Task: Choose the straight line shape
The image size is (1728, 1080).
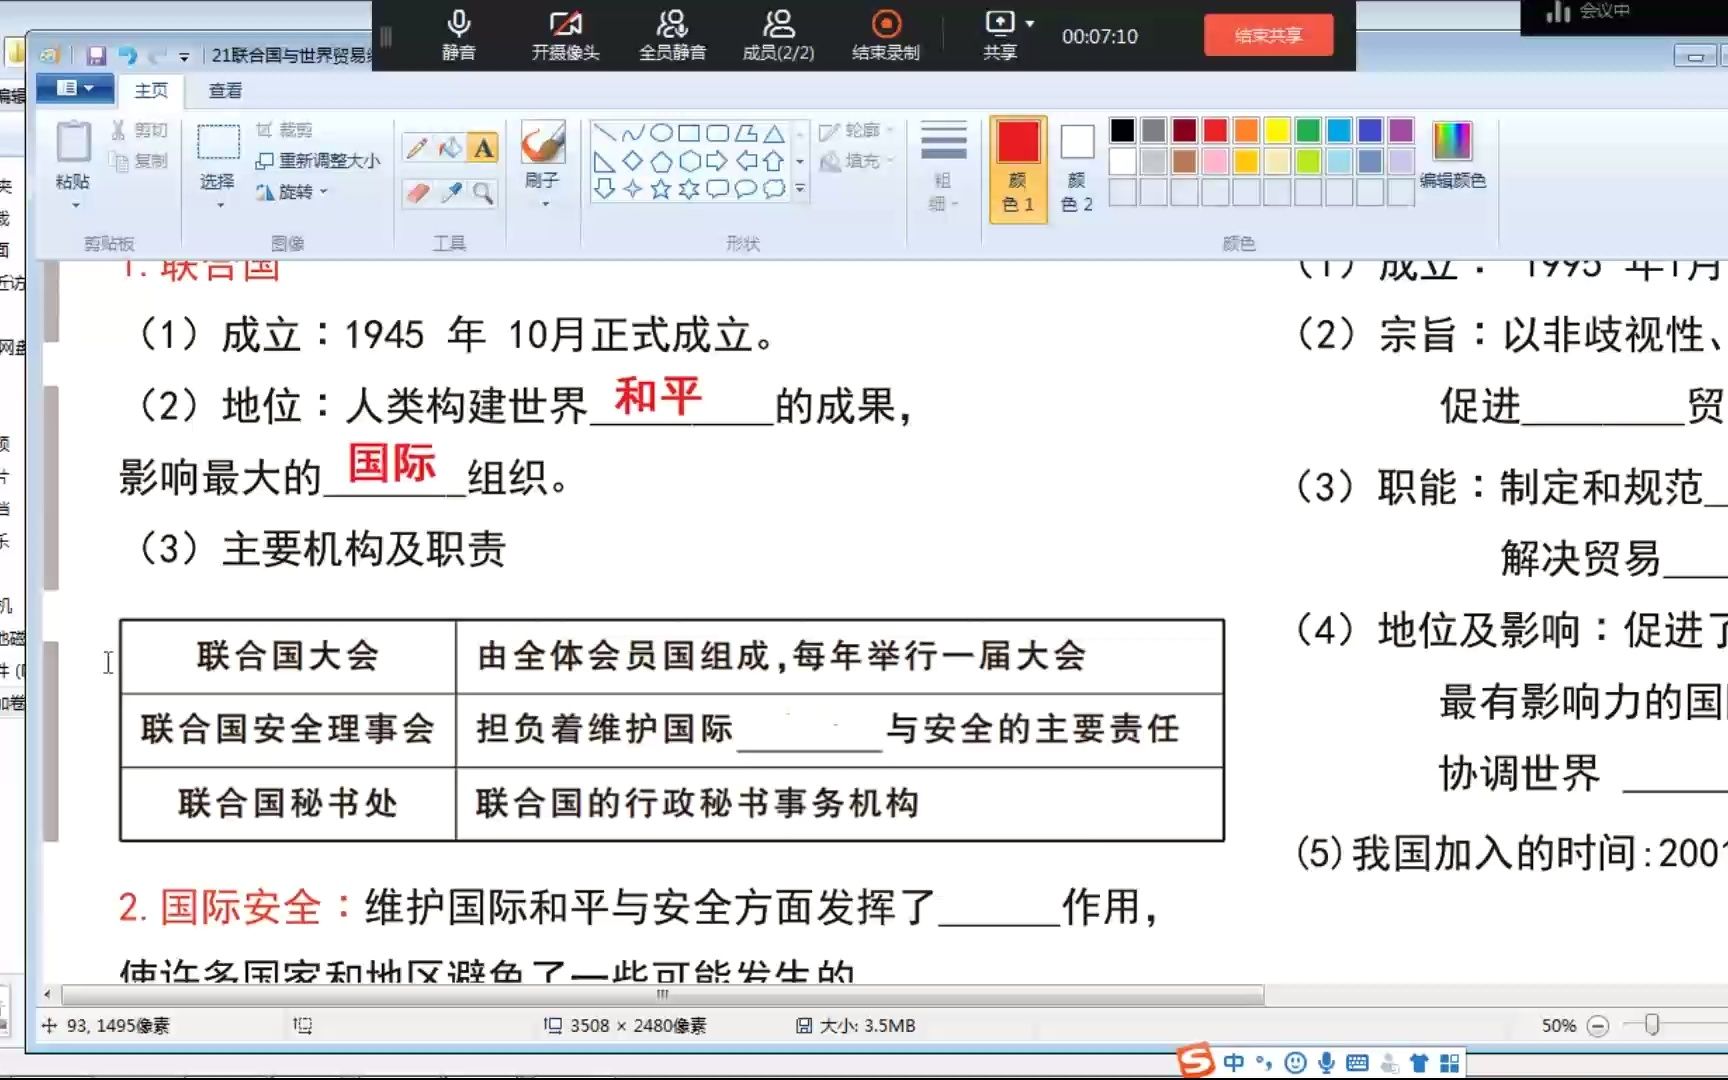Action: click(604, 133)
